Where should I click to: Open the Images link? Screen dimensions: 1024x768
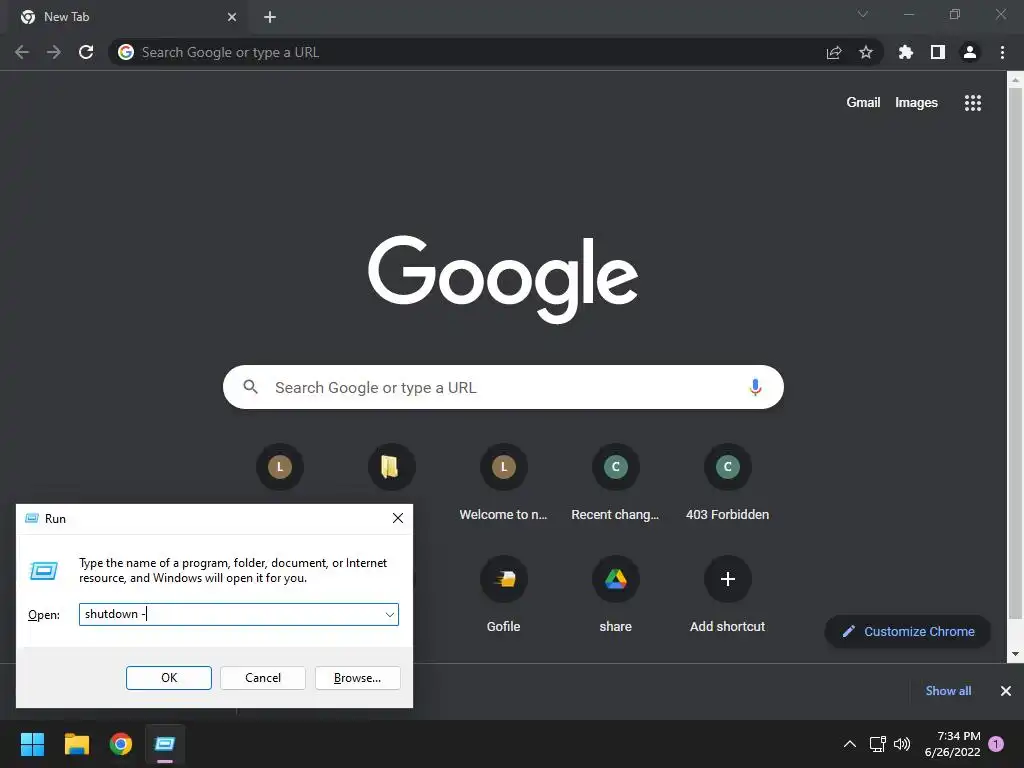pos(916,103)
